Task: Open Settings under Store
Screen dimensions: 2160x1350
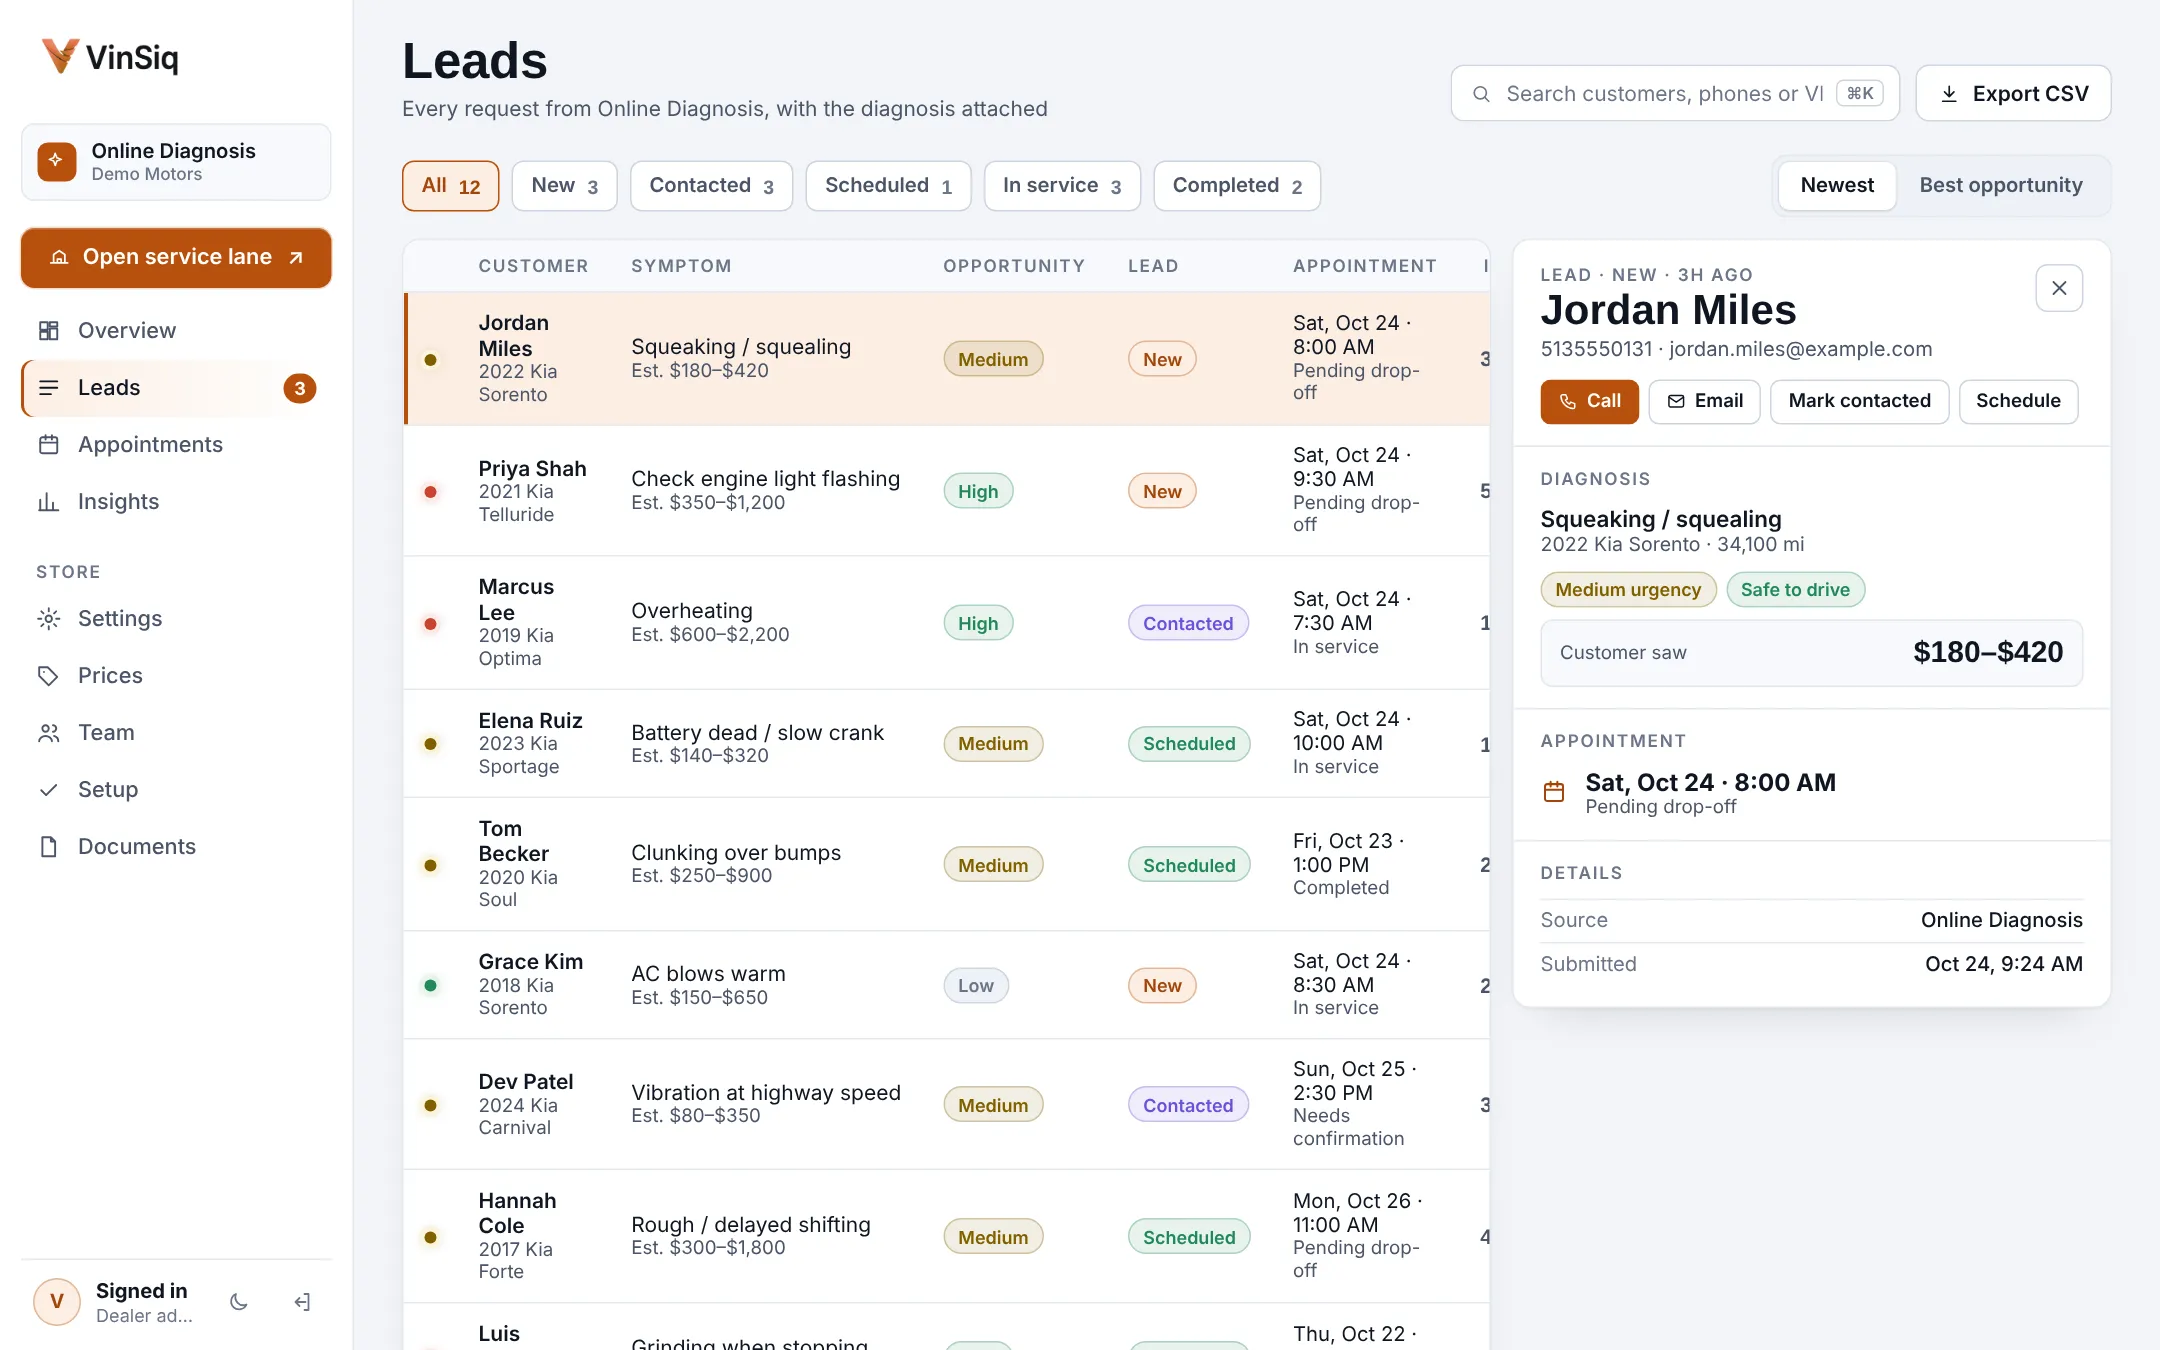Action: (x=176, y=618)
